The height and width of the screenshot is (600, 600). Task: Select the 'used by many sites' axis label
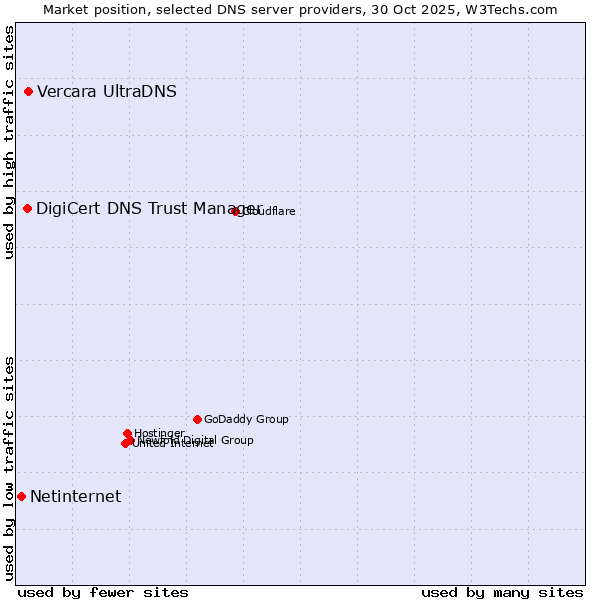click(502, 592)
